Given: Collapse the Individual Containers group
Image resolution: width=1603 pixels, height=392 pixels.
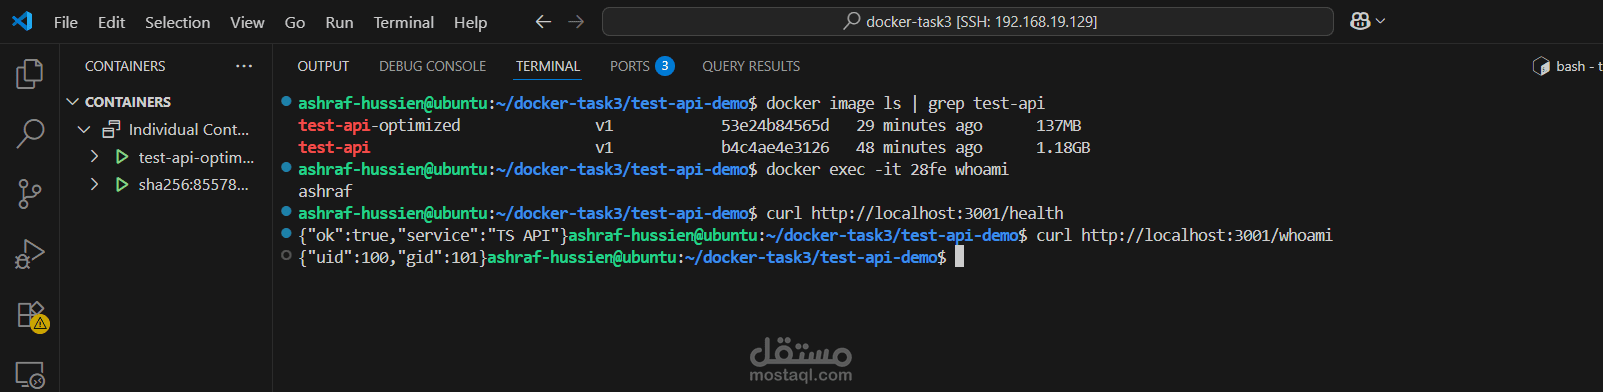Looking at the screenshot, I should click(84, 129).
